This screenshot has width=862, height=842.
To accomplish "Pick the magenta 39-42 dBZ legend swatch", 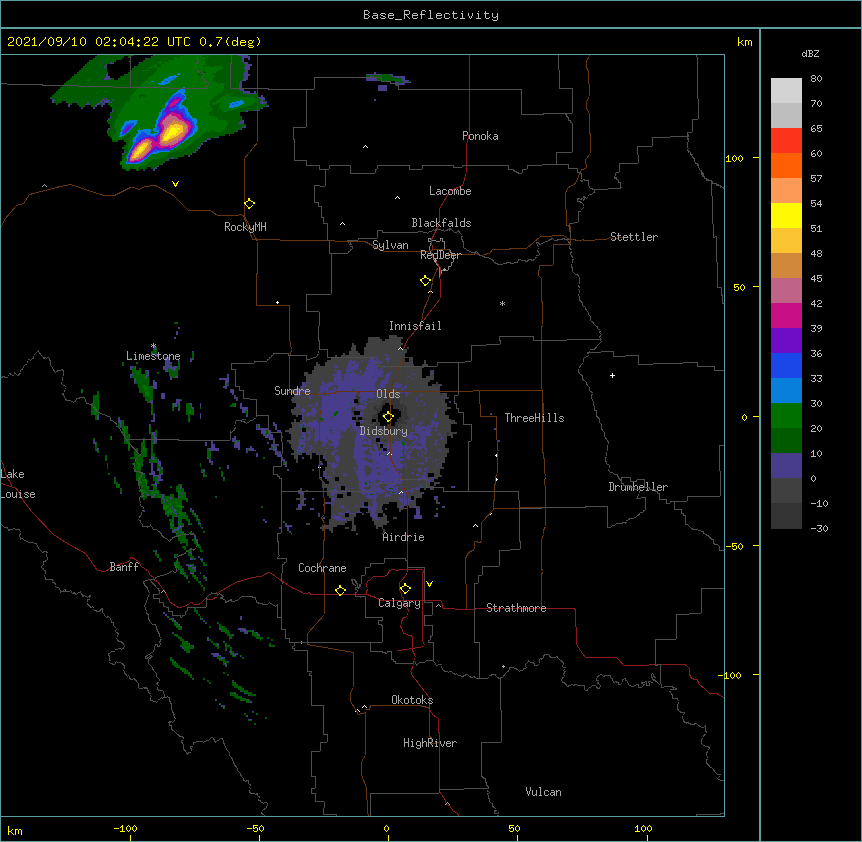I will (x=786, y=315).
